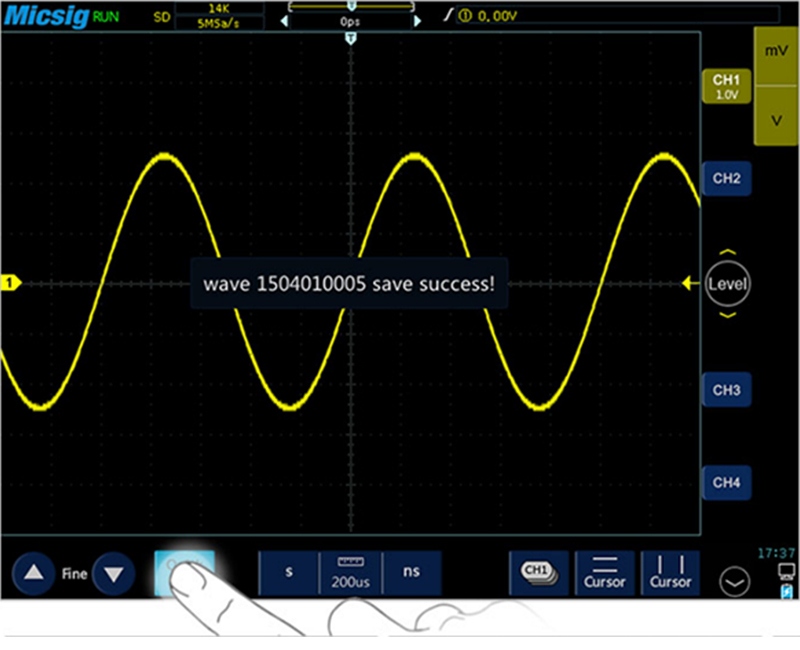Image resolution: width=800 pixels, height=650 pixels.
Task: Collapse the bottom menu with the chevron
Action: (733, 580)
